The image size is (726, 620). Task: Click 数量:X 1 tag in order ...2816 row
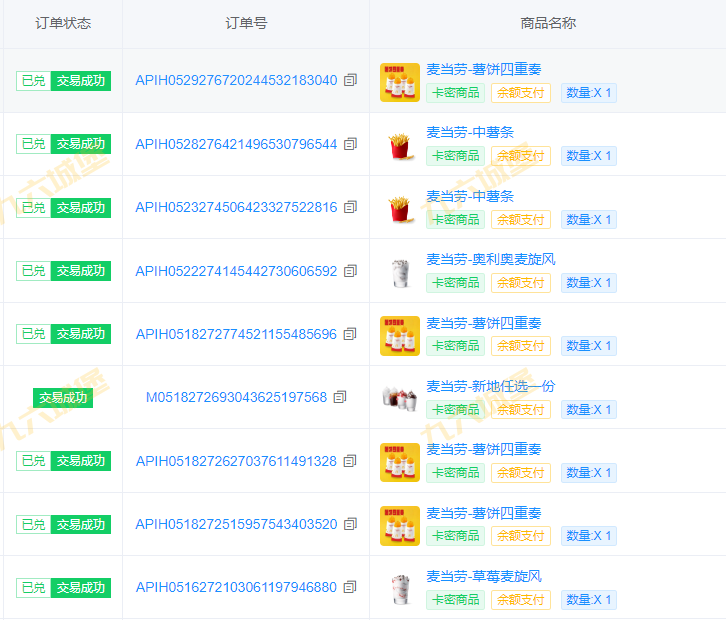(x=589, y=219)
